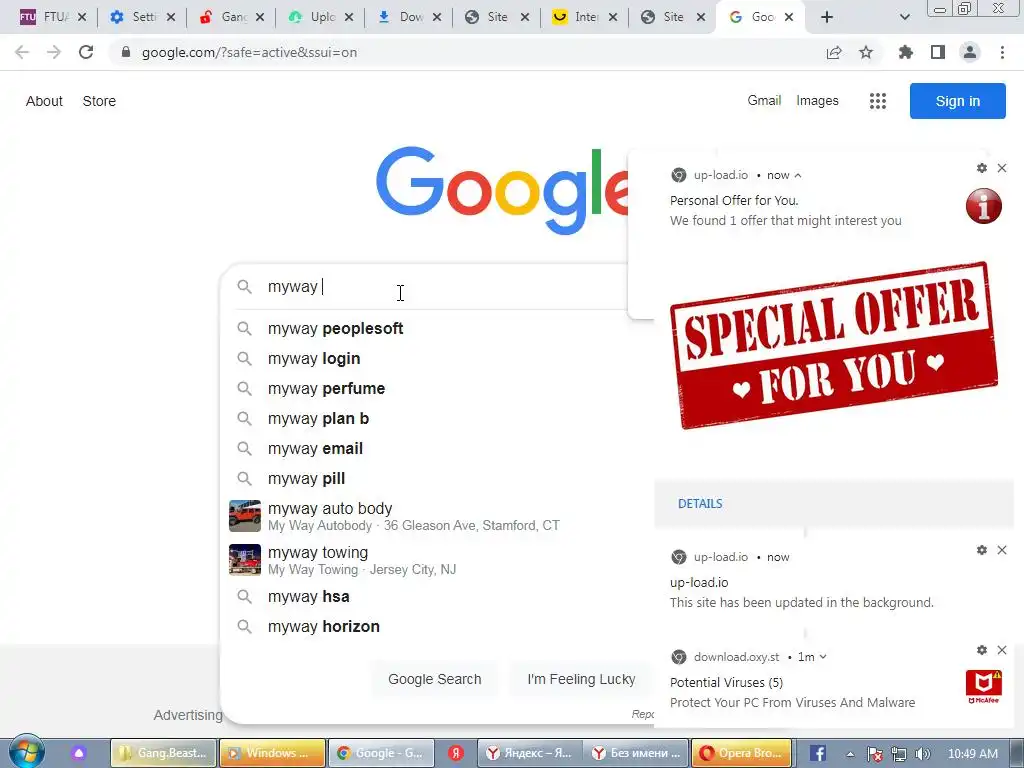Select suggestion myway perfume
Screen dimensions: 1024x768
[327, 389]
